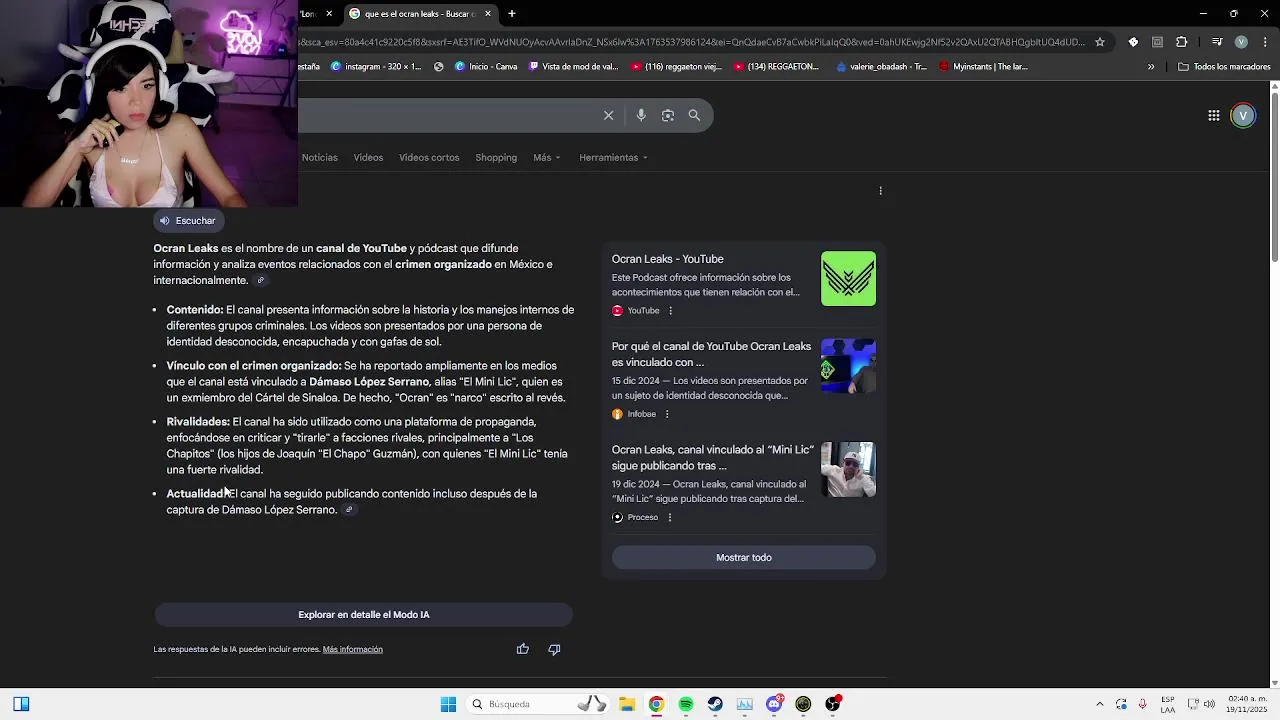Expand the Más search filter dropdown
The width and height of the screenshot is (1280, 720).
(547, 158)
